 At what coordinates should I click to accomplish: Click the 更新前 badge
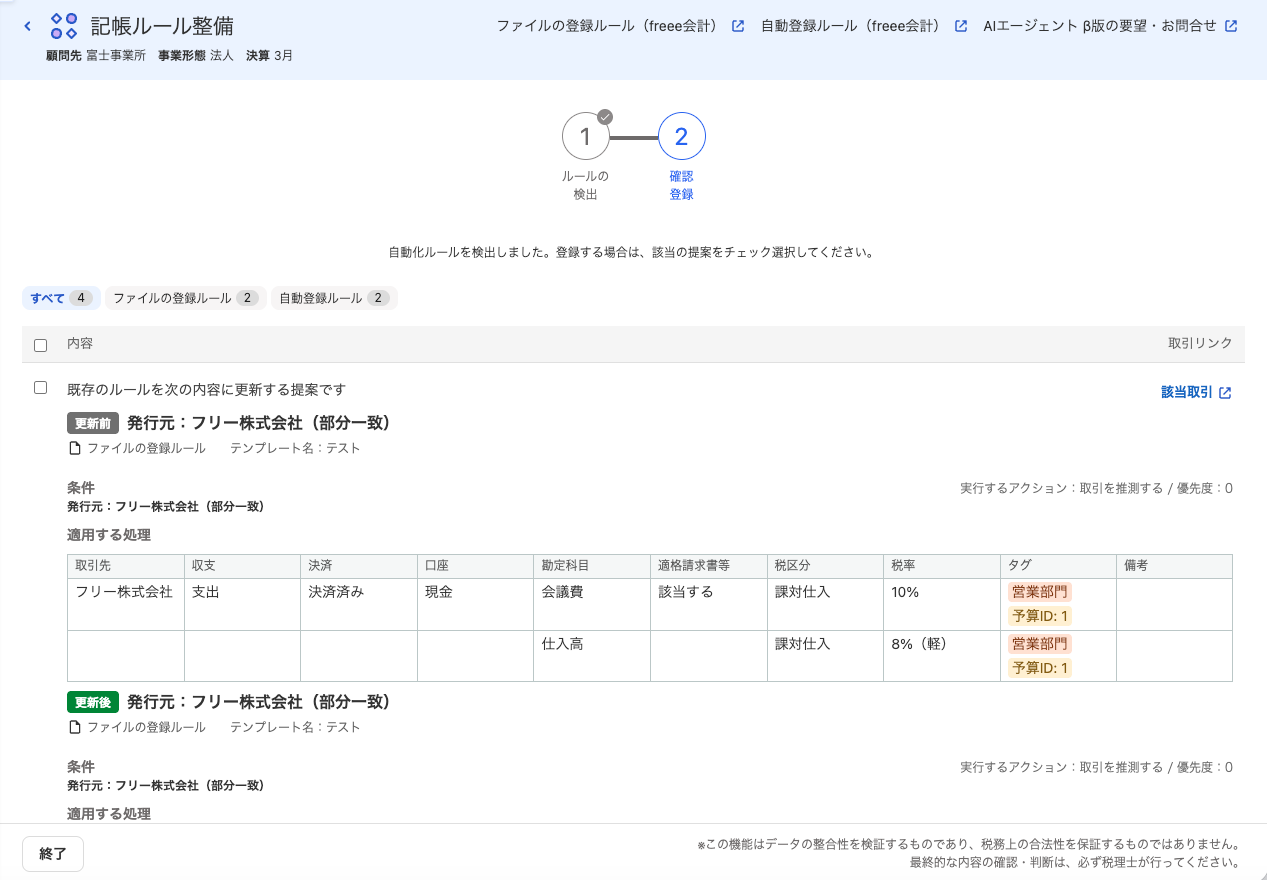pyautogui.click(x=93, y=423)
